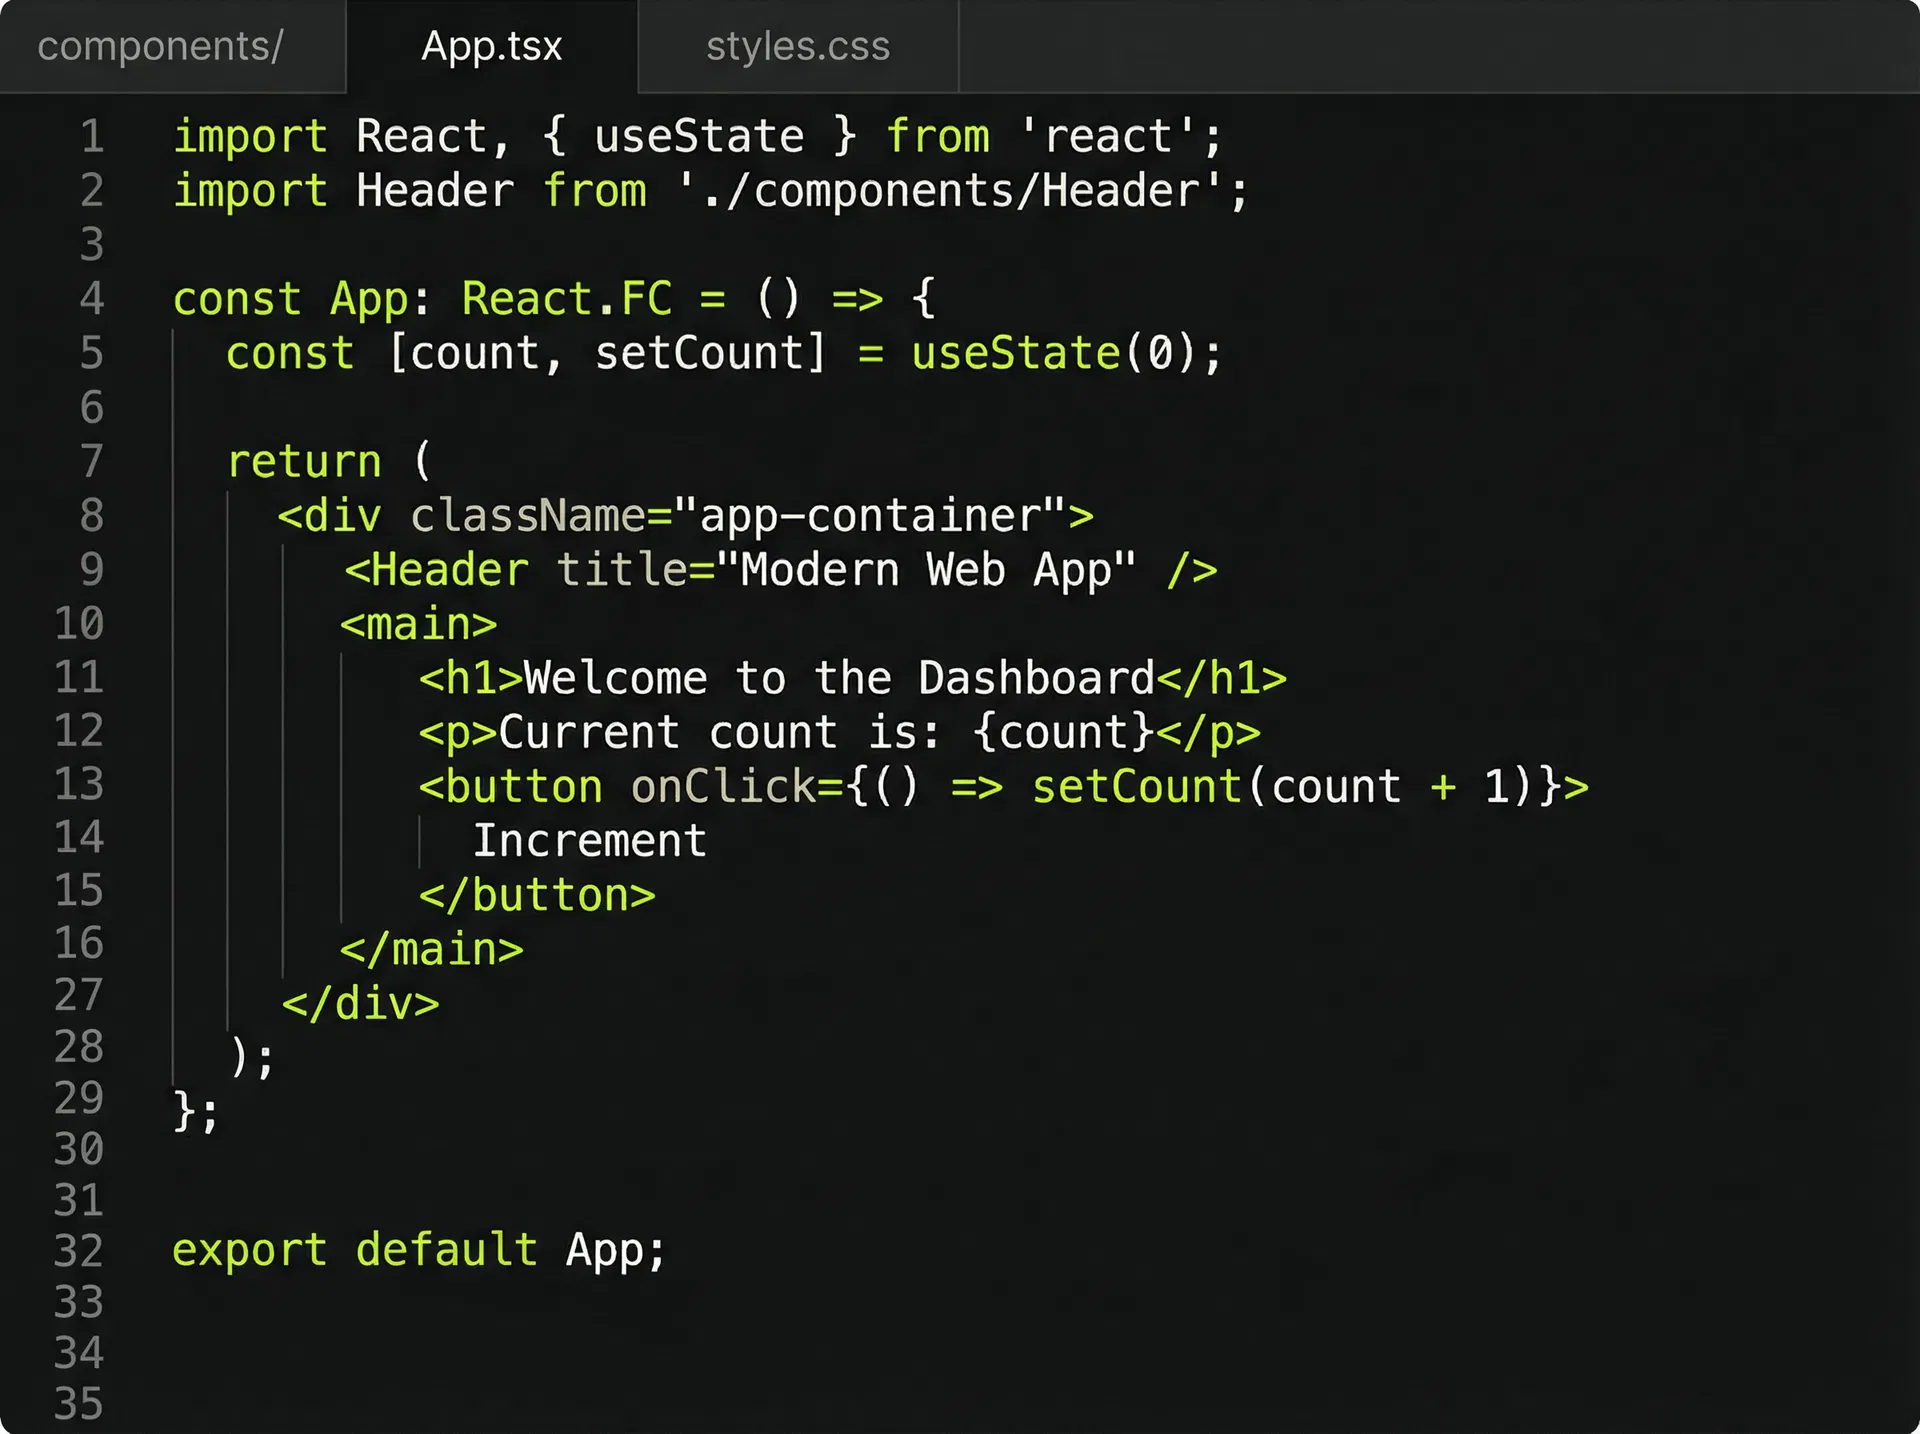
Task: Click the {count} expression on line 12
Action: (x=1060, y=731)
